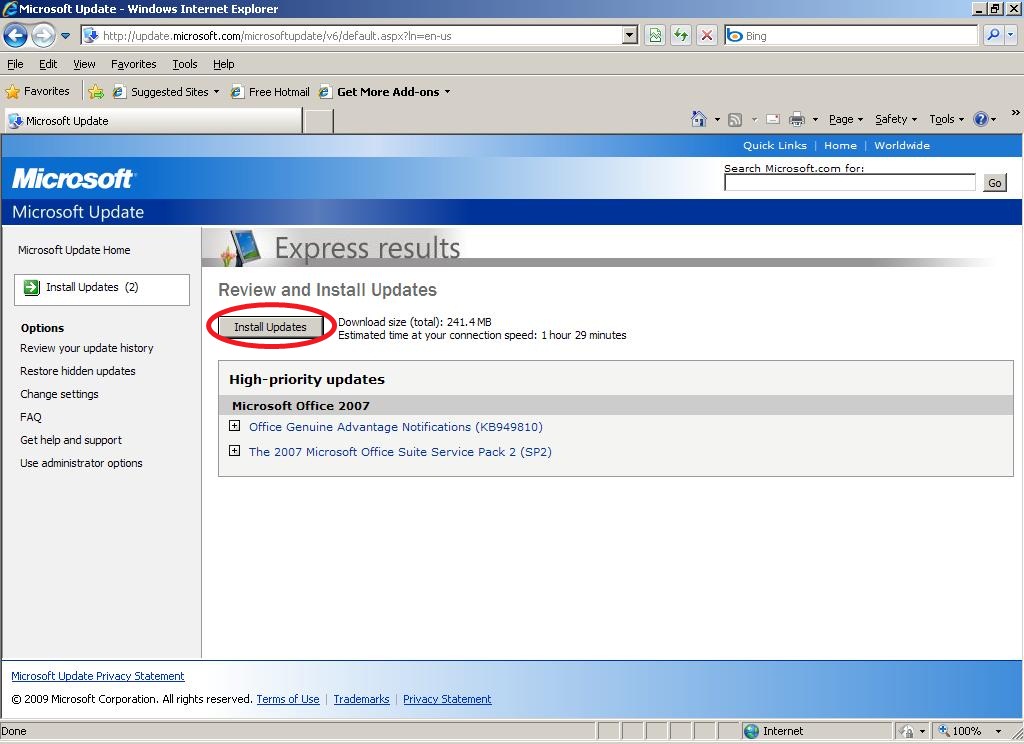Click the Internet security zone globe icon
Screen dimensions: 1024x744
pos(752,731)
